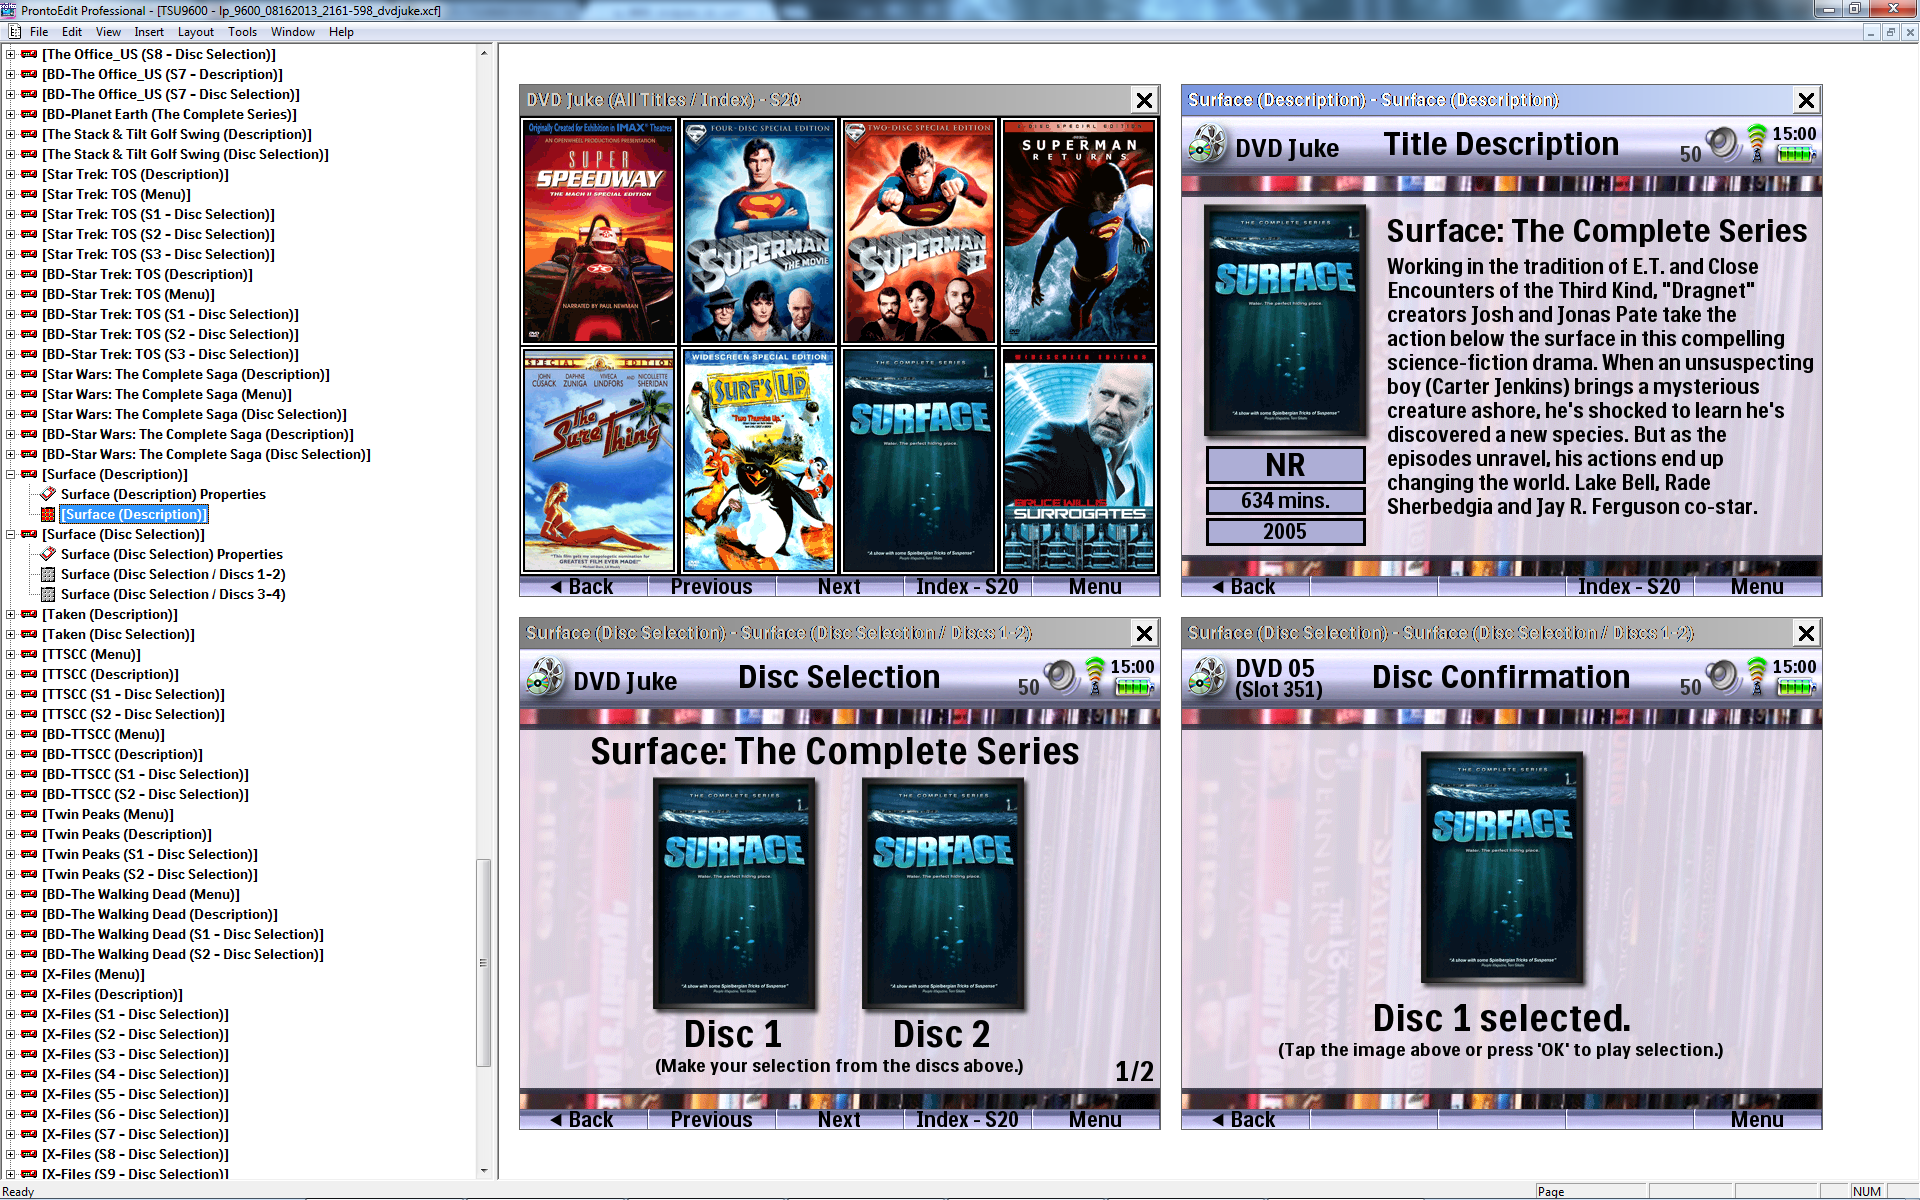Click DVD reel icon in Disc Confirmation panel
Screen dimensions: 1920x1200
[x=1207, y=678]
